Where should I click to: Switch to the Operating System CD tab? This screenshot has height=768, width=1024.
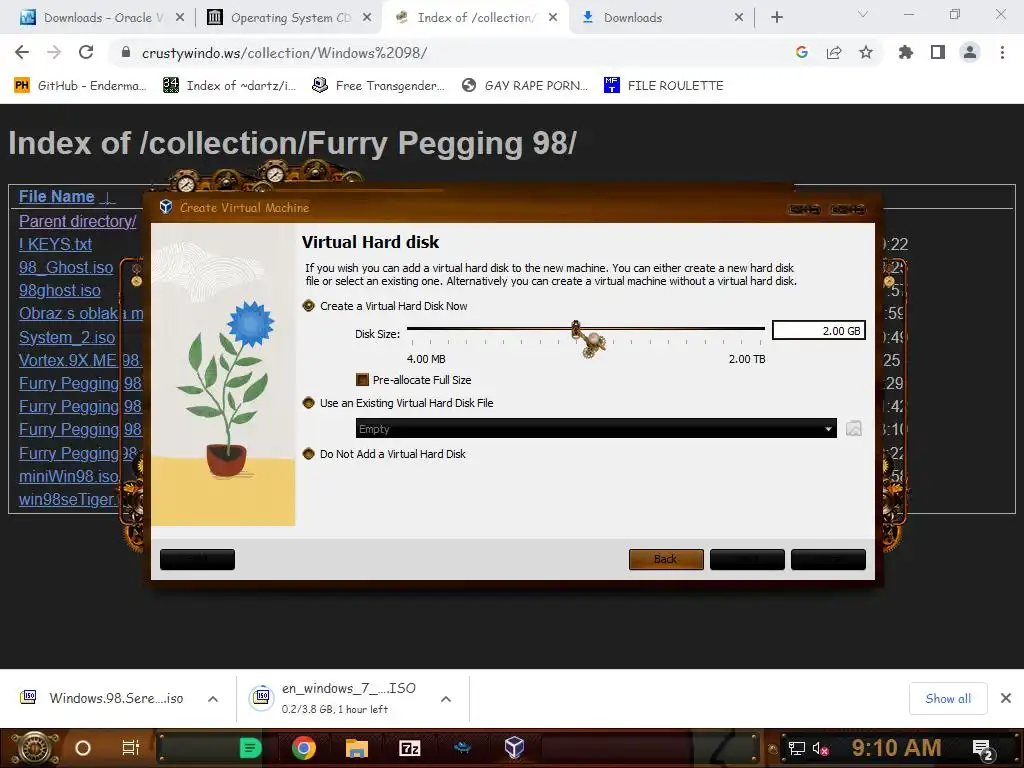click(x=289, y=18)
